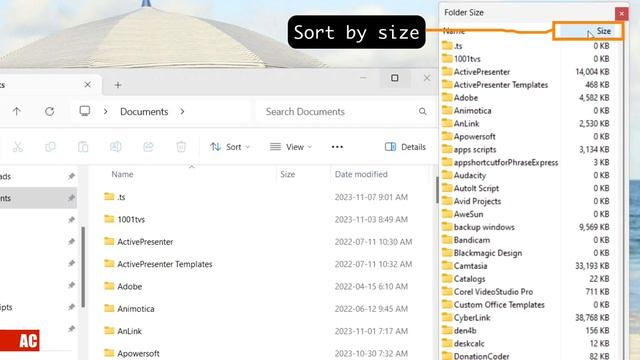Select the .ts folder in Explorer
Viewport: 640px width, 360px height.
[121, 197]
